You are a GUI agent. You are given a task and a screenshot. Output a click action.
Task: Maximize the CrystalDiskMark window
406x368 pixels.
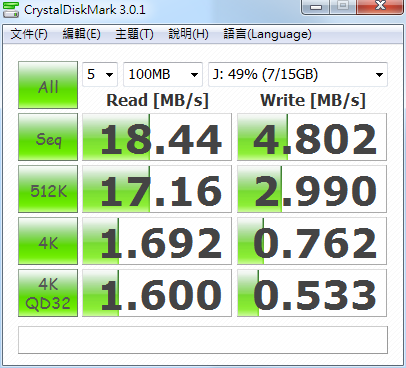pyautogui.click(x=343, y=6)
